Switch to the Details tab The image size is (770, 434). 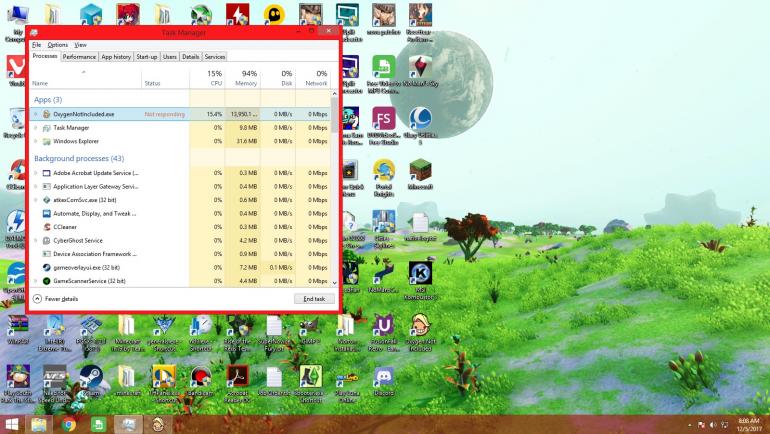pyautogui.click(x=191, y=57)
